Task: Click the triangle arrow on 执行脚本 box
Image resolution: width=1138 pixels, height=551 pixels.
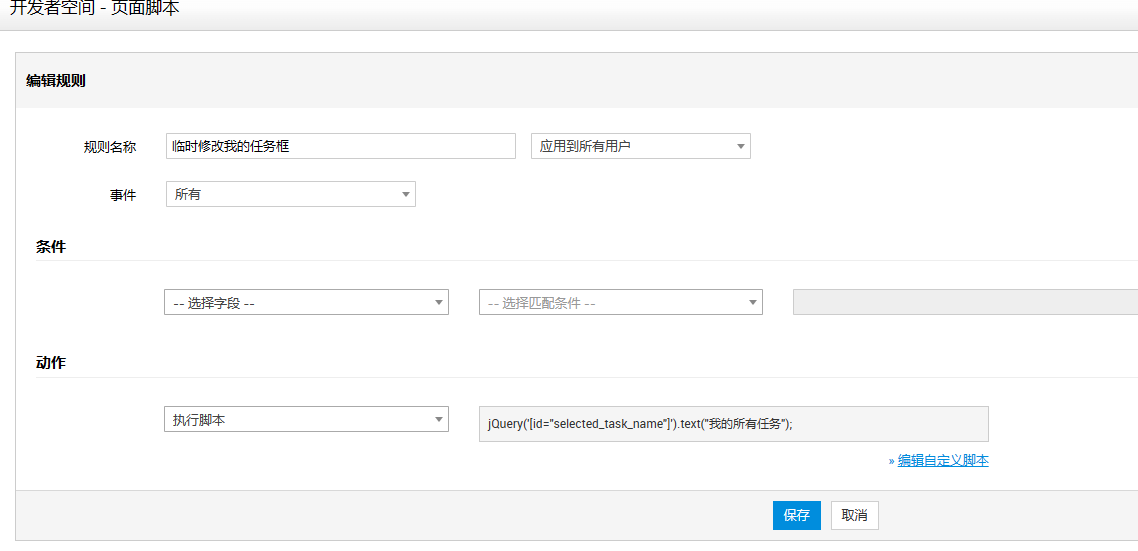Action: pos(438,420)
